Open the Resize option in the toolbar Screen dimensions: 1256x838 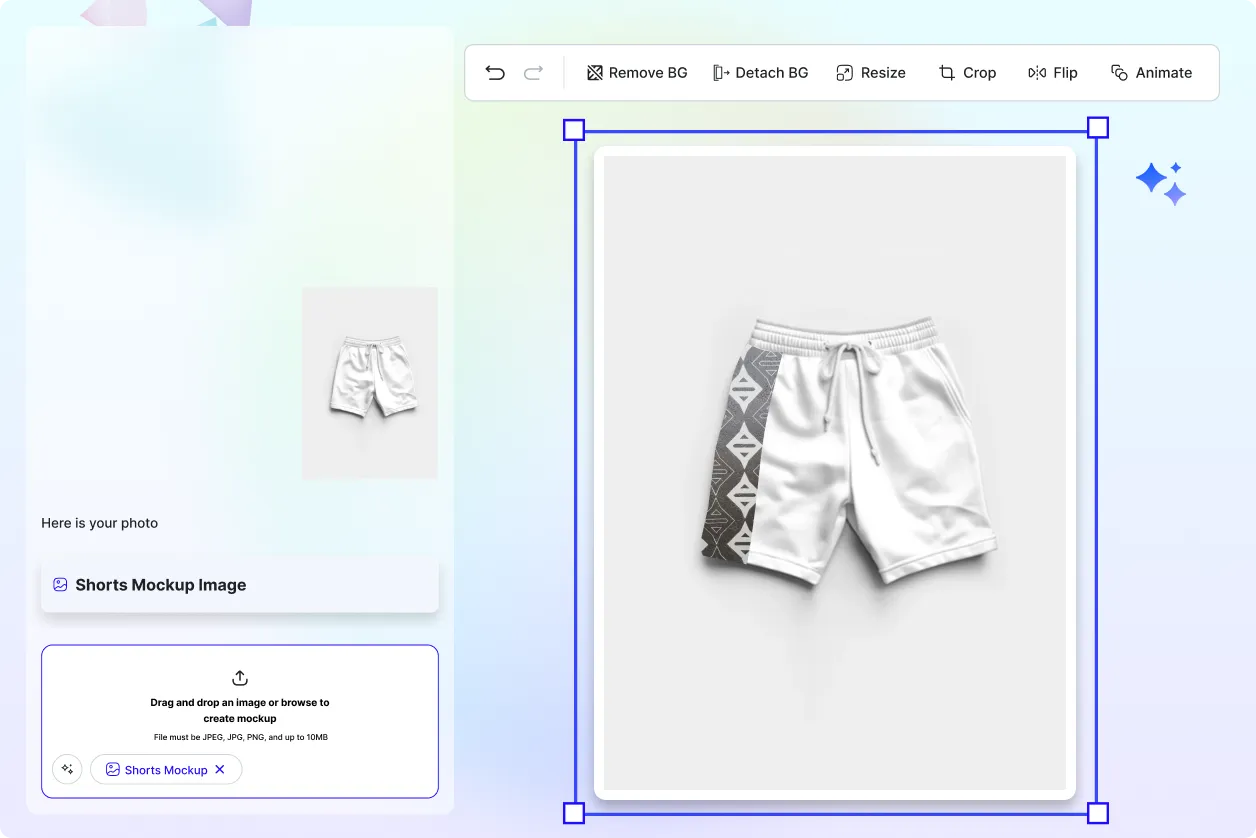[x=871, y=72]
